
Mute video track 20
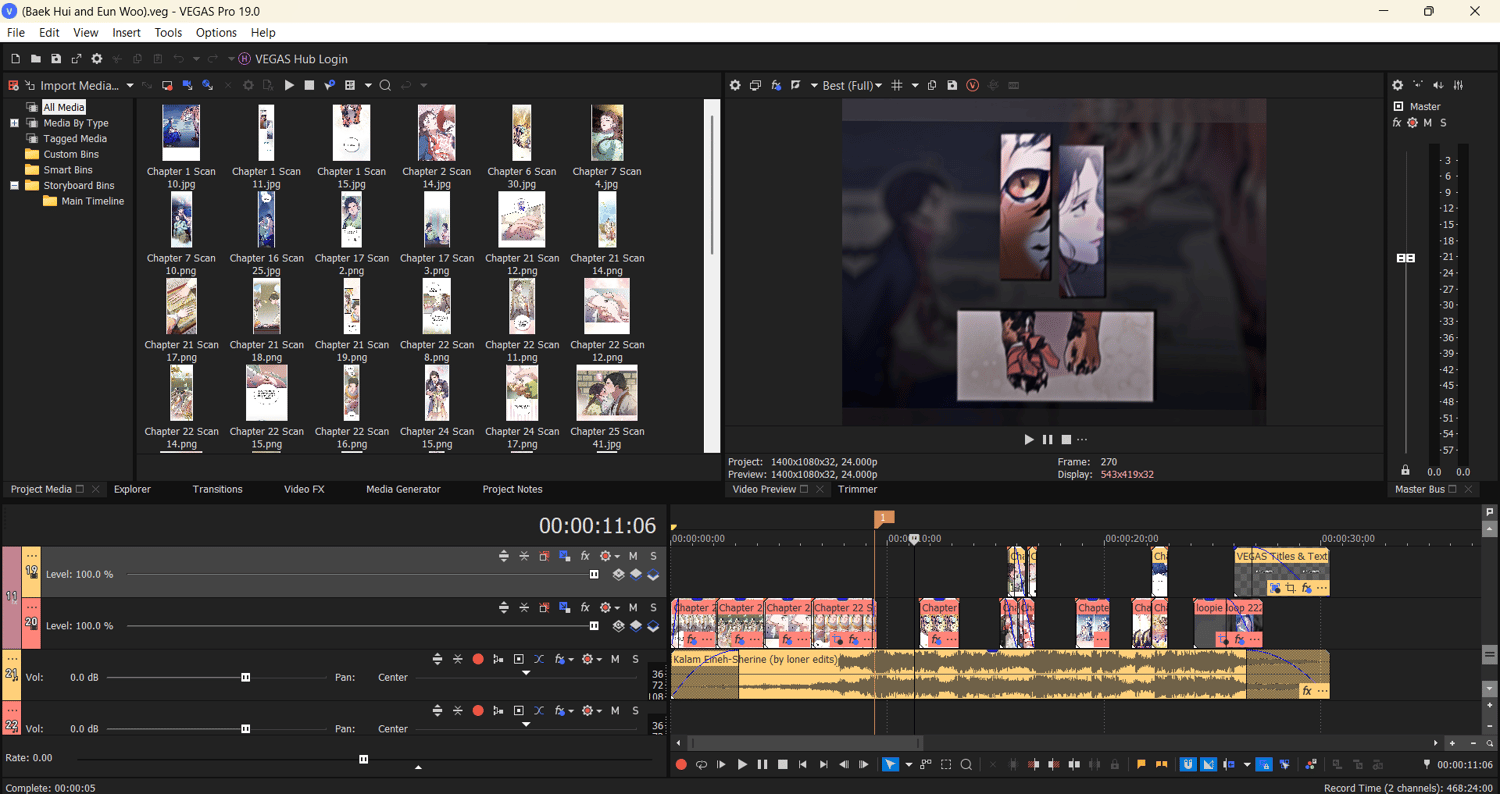tap(633, 607)
